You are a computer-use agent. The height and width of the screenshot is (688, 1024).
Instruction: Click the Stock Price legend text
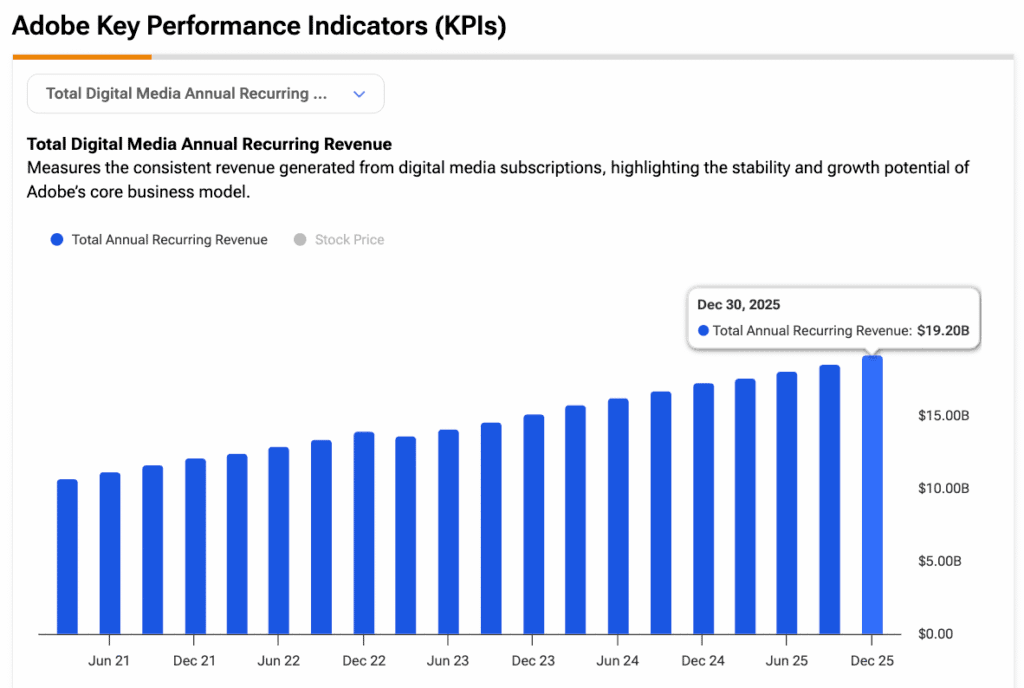click(349, 240)
